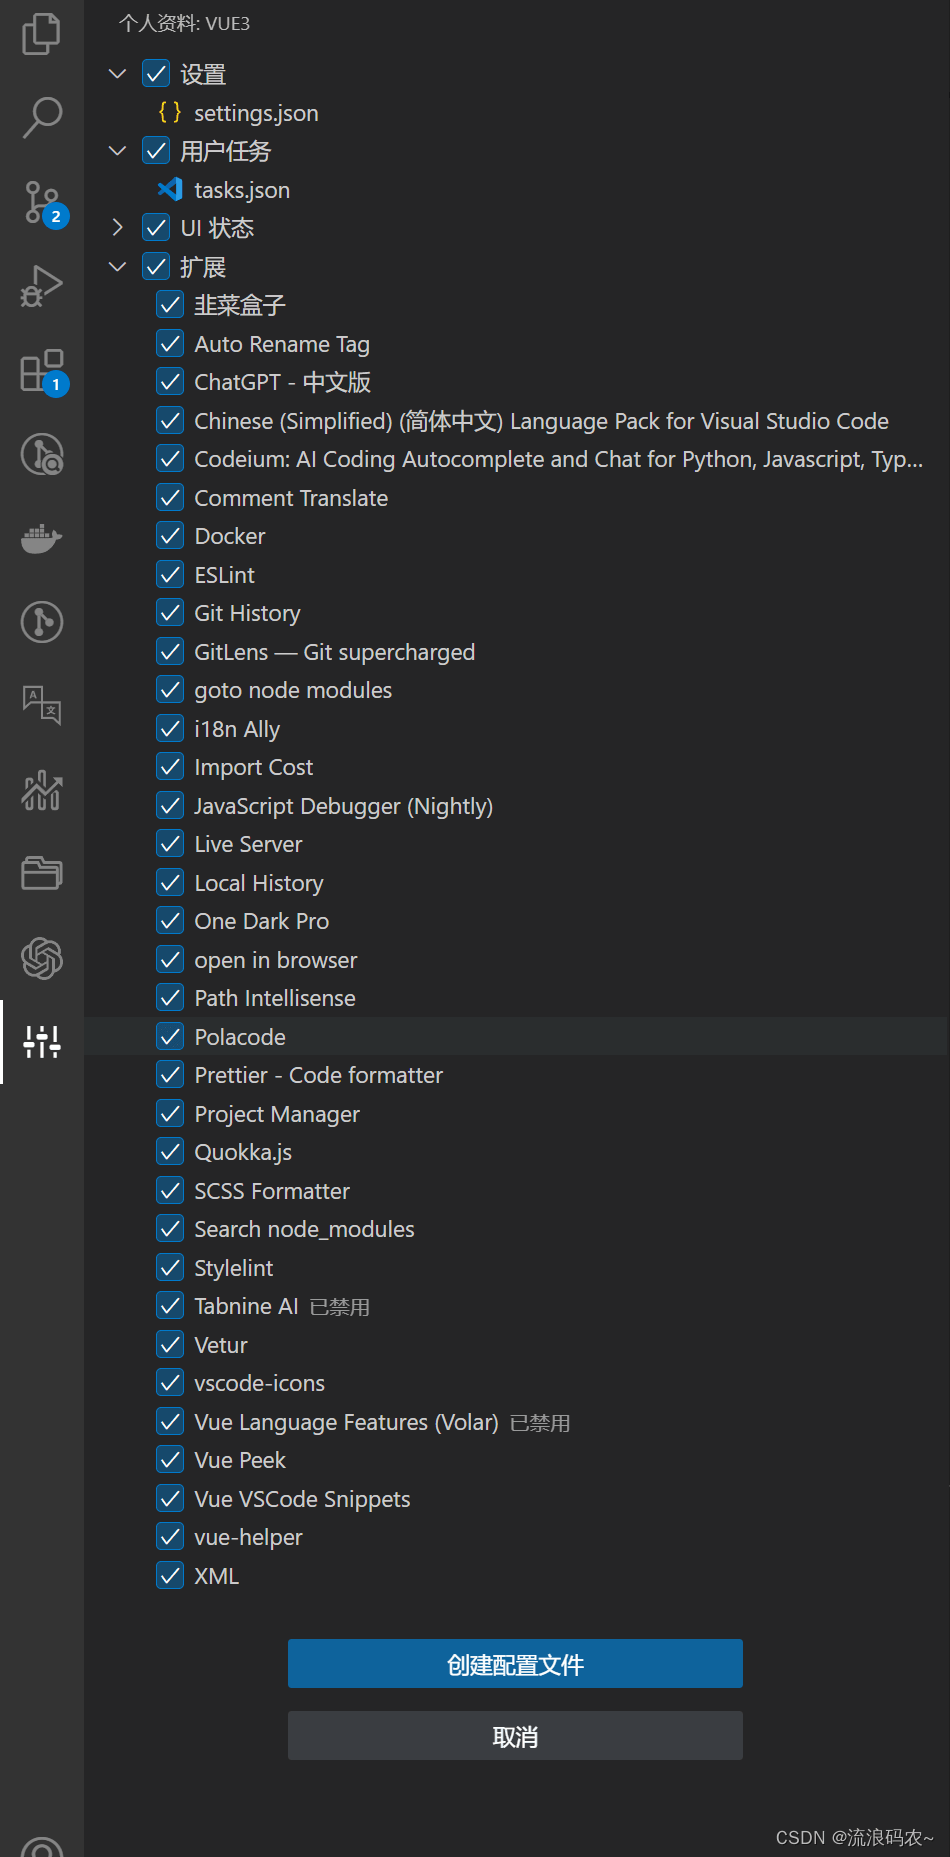Expand the UI 状态 tree section
950x1857 pixels.
(x=117, y=228)
